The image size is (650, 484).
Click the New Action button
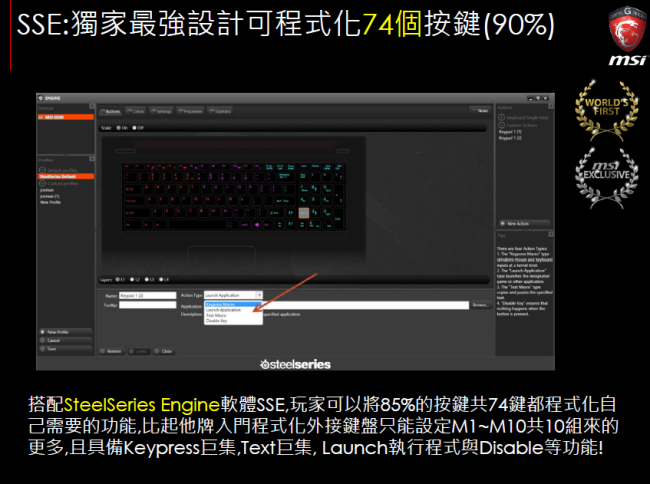[x=524, y=223]
